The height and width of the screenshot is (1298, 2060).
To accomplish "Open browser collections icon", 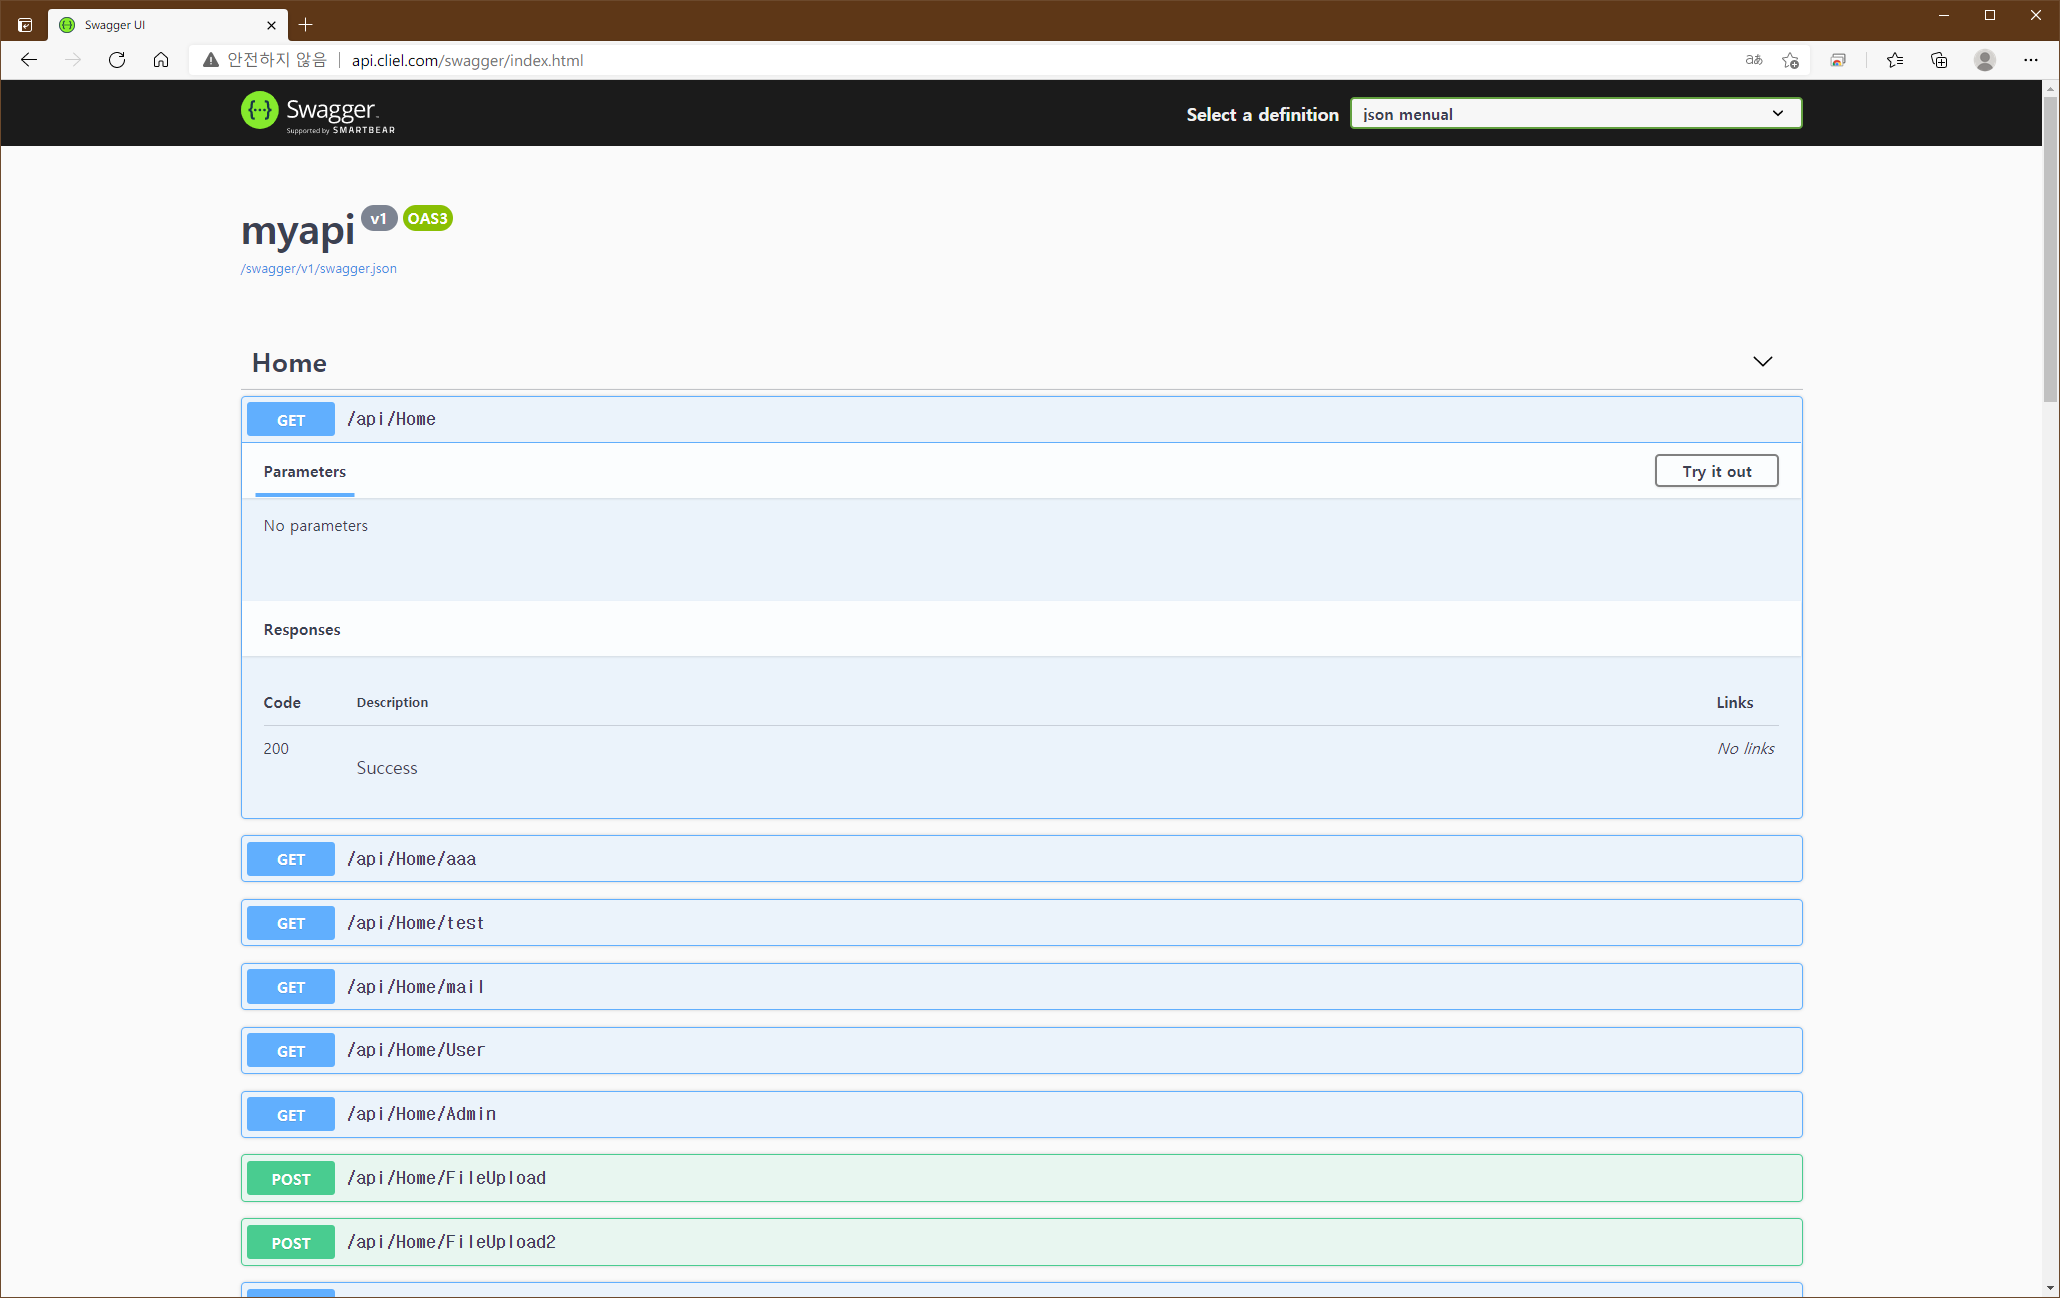I will click(1939, 60).
